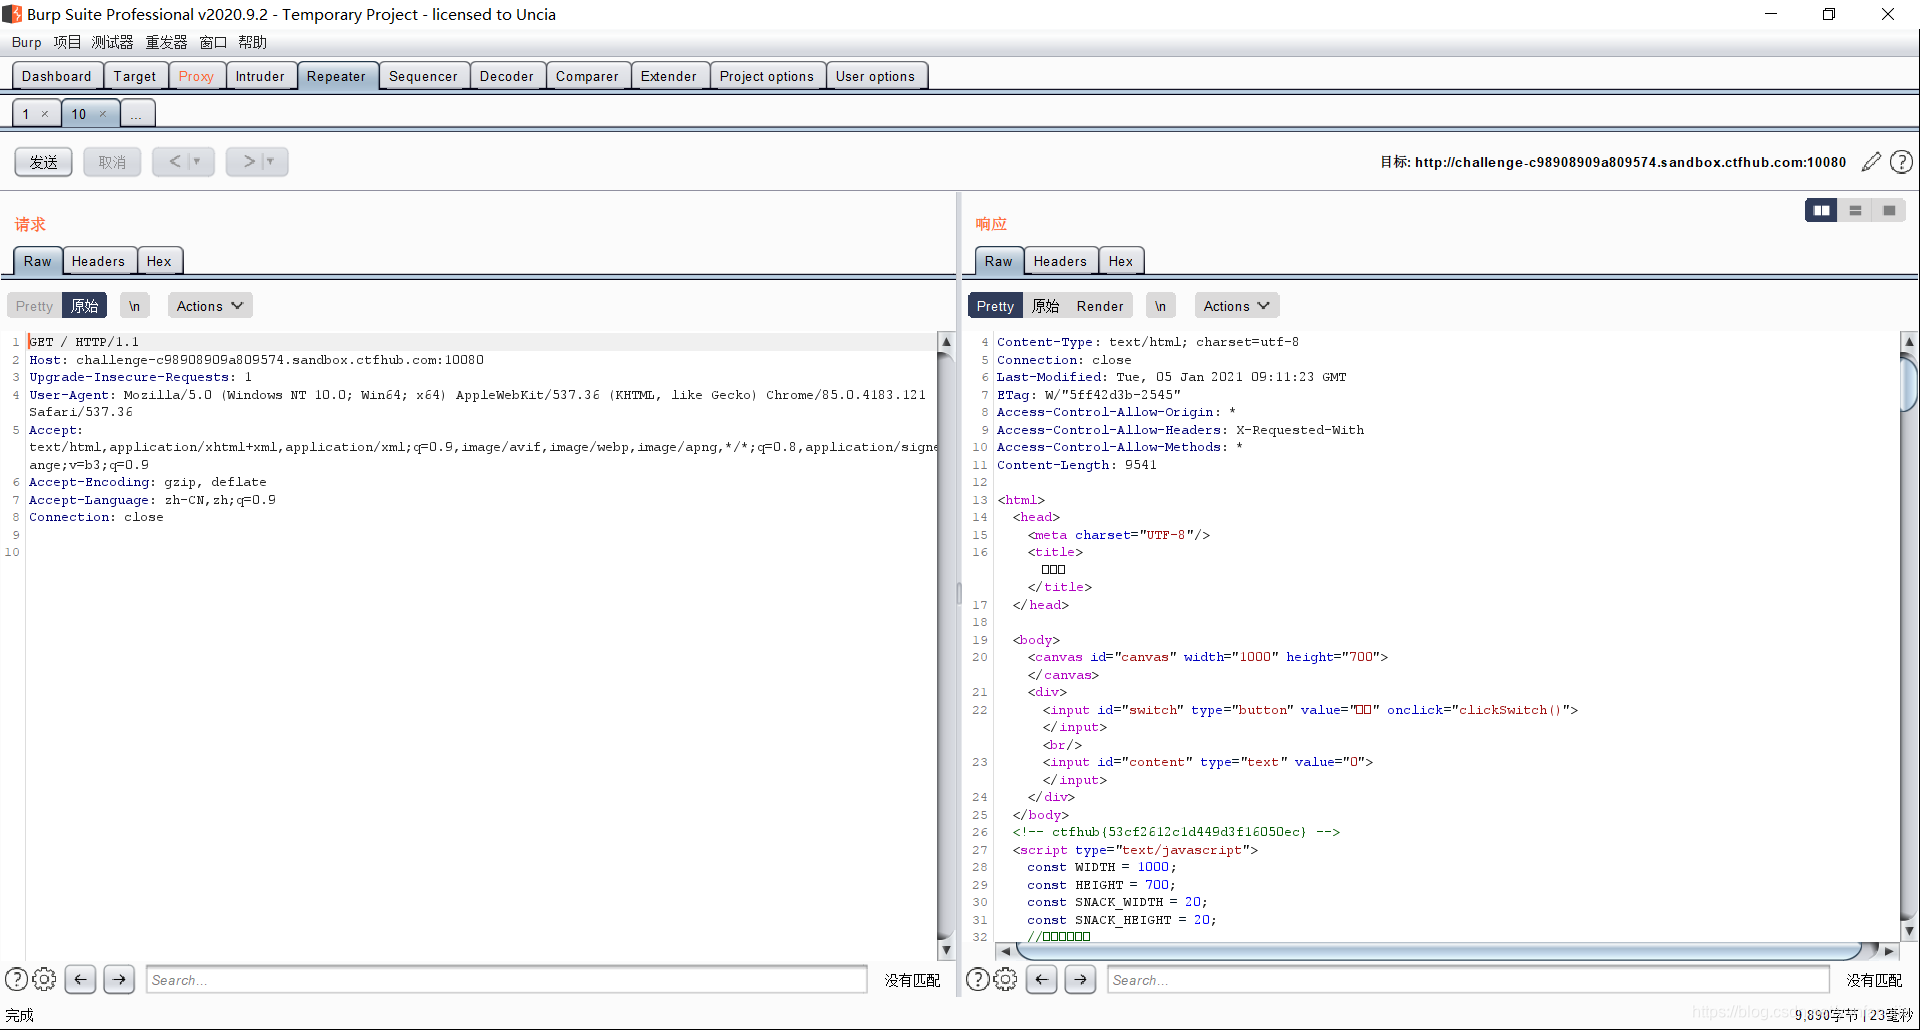Image resolution: width=1920 pixels, height=1030 pixels.
Task: Select top-bottom stacked layout icon
Action: click(1855, 210)
